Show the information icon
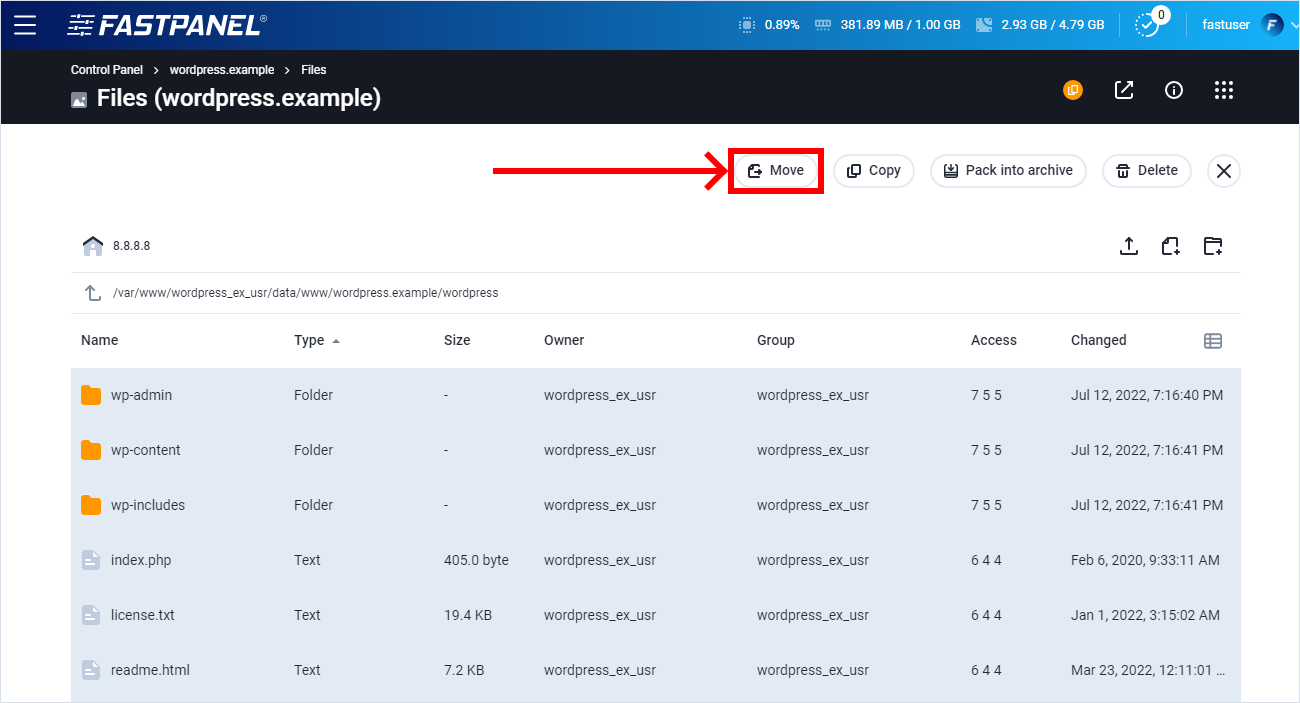 click(x=1174, y=90)
